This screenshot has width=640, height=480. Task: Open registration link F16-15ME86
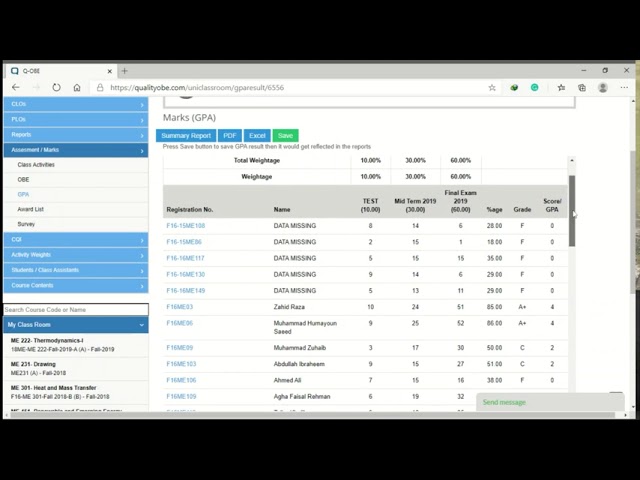[184, 242]
